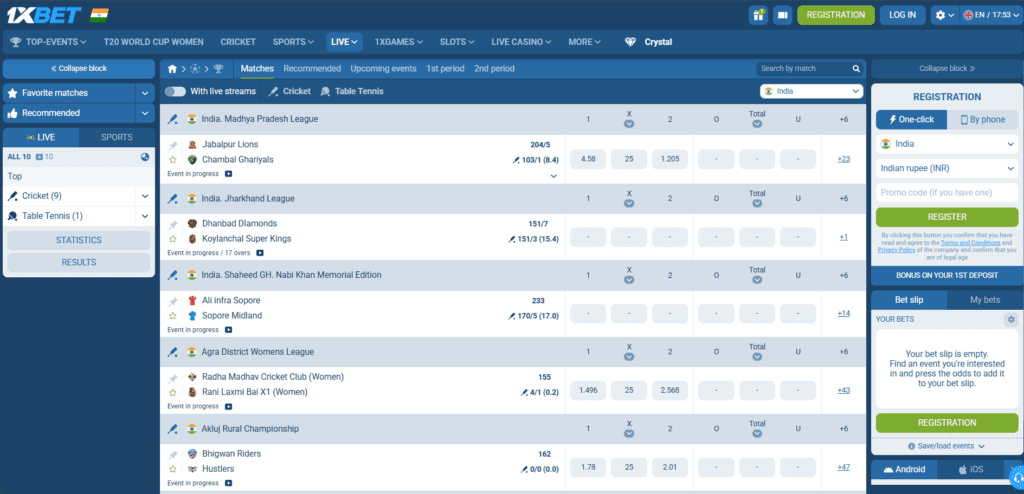Focus the Promo code field
This screenshot has height=494, width=1024.
click(x=947, y=193)
